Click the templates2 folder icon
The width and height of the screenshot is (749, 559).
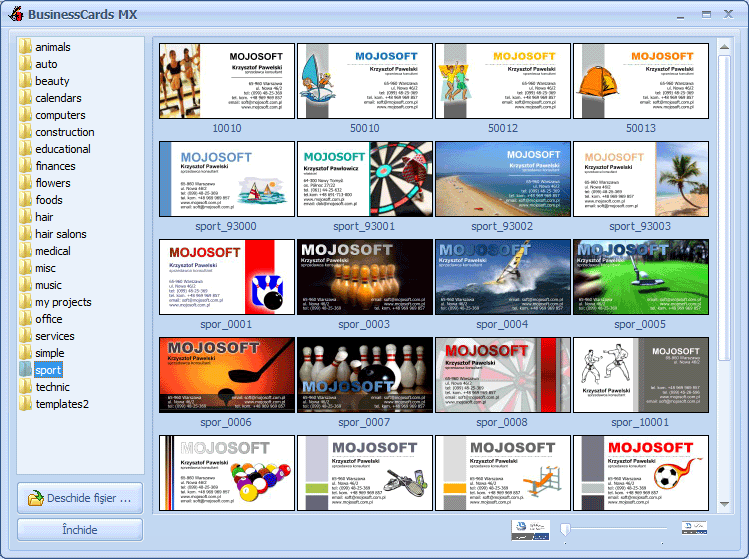25,404
